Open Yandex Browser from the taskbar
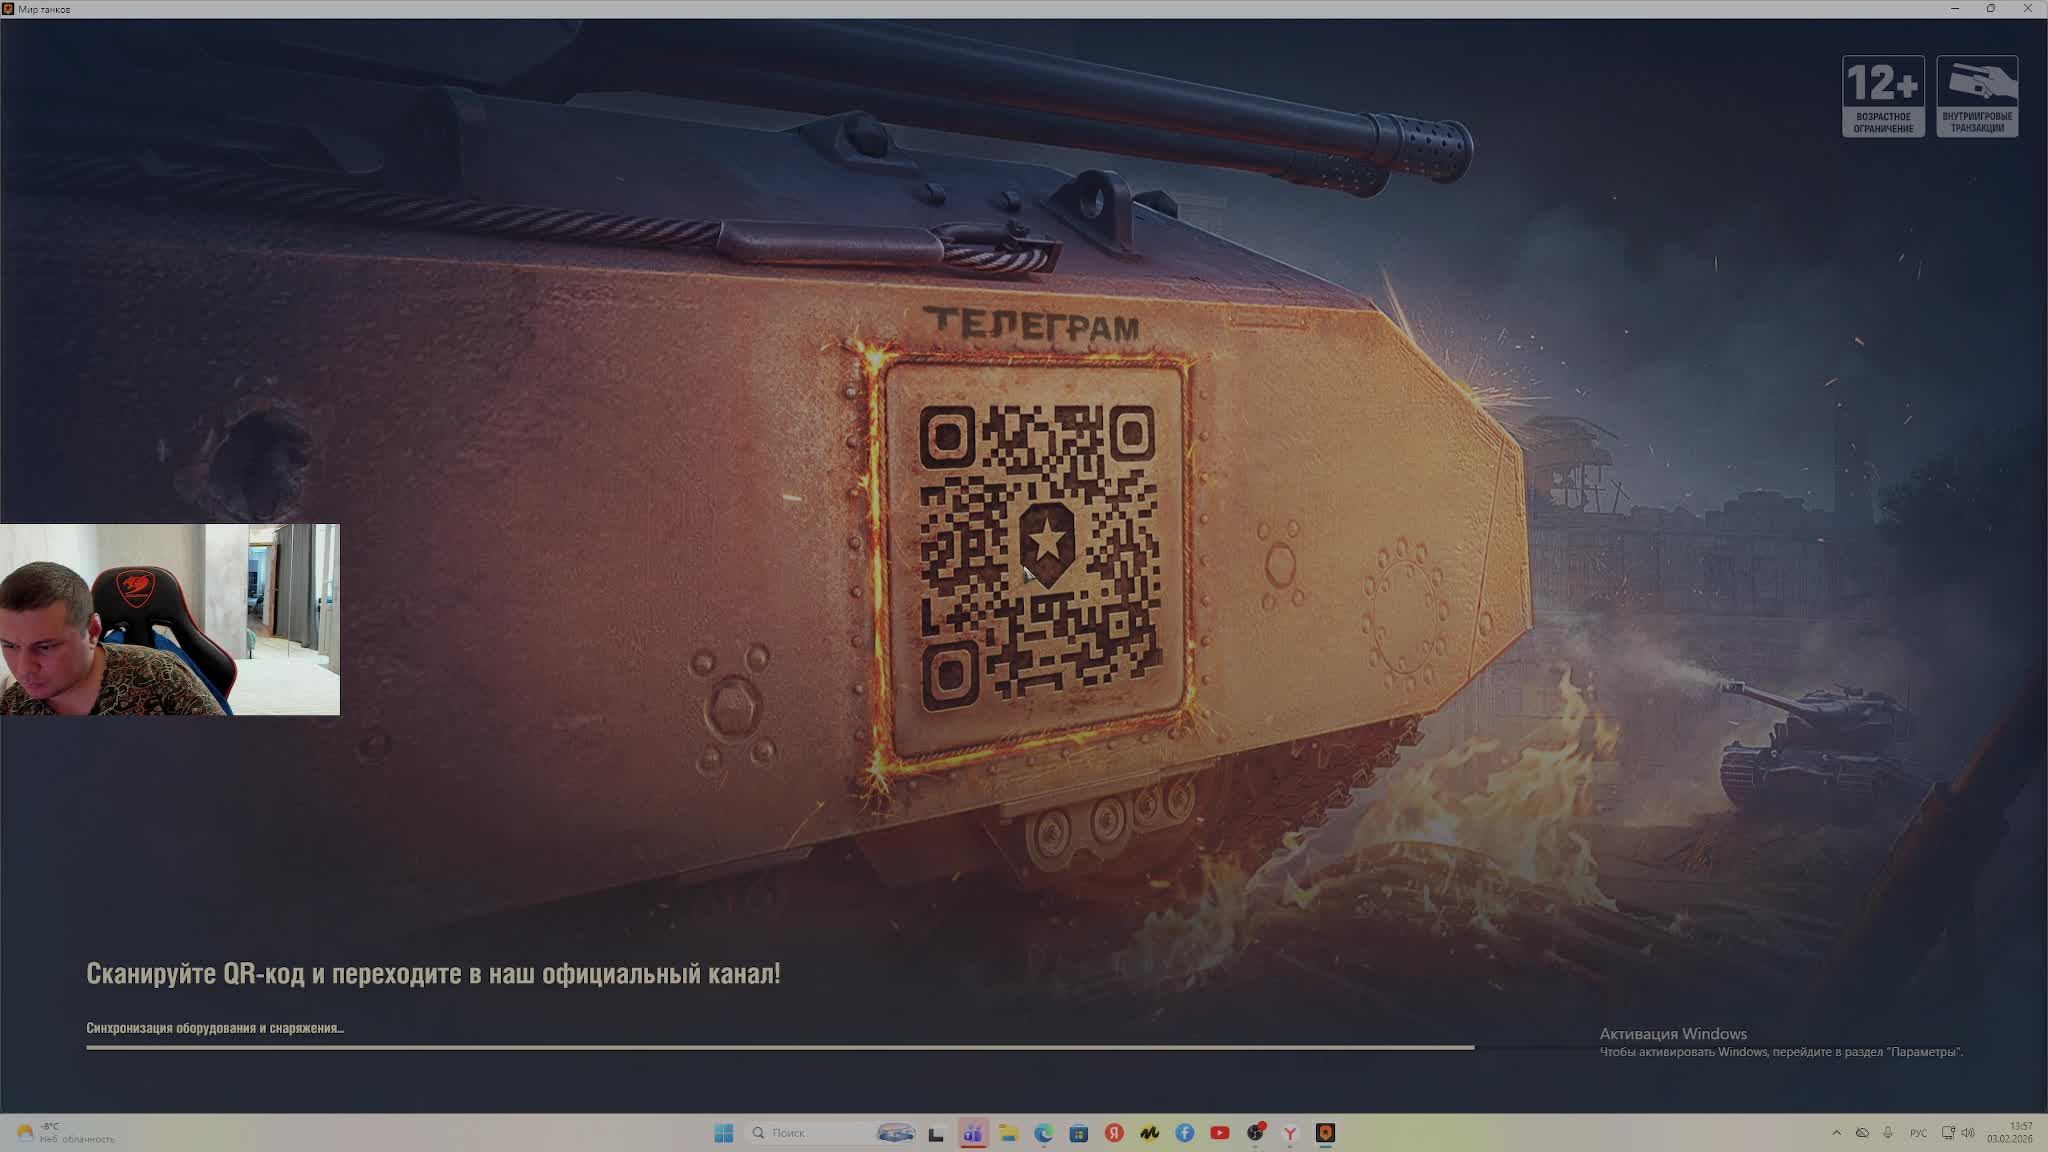Image resolution: width=2048 pixels, height=1152 pixels. 1290,1133
